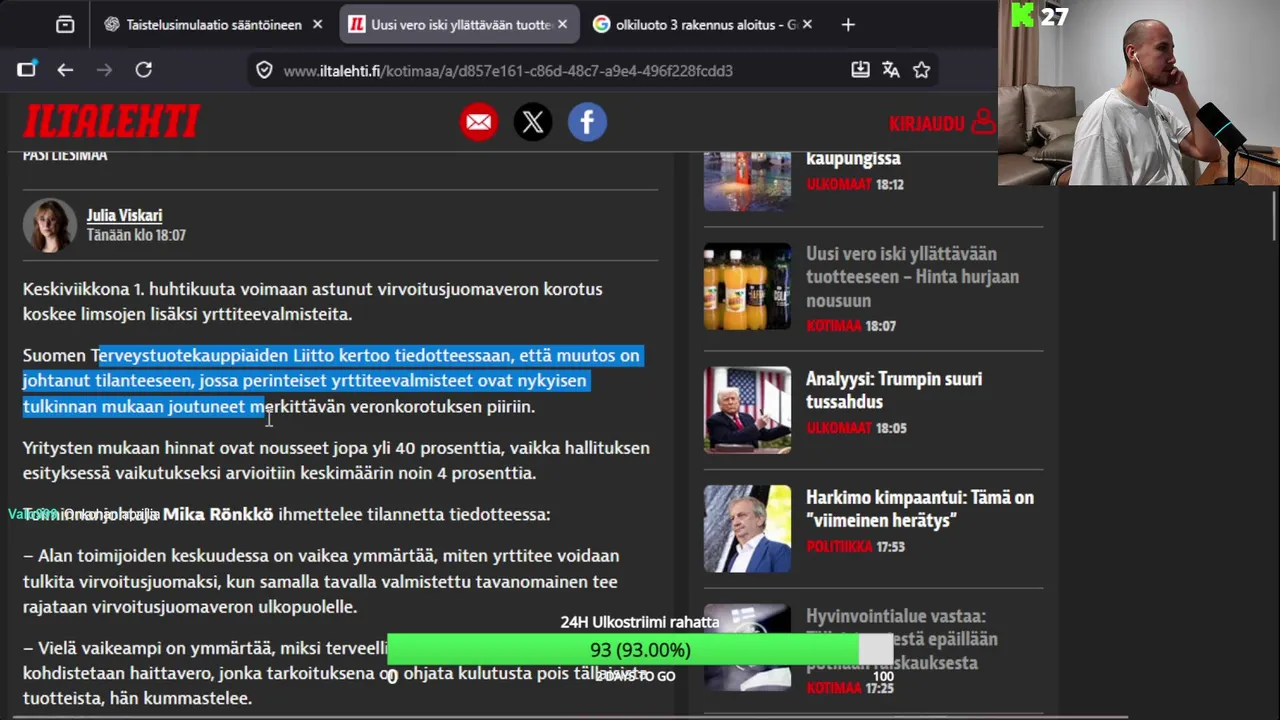
Task: Click POLITIIKKA category tag at 17:53
Action: point(840,547)
